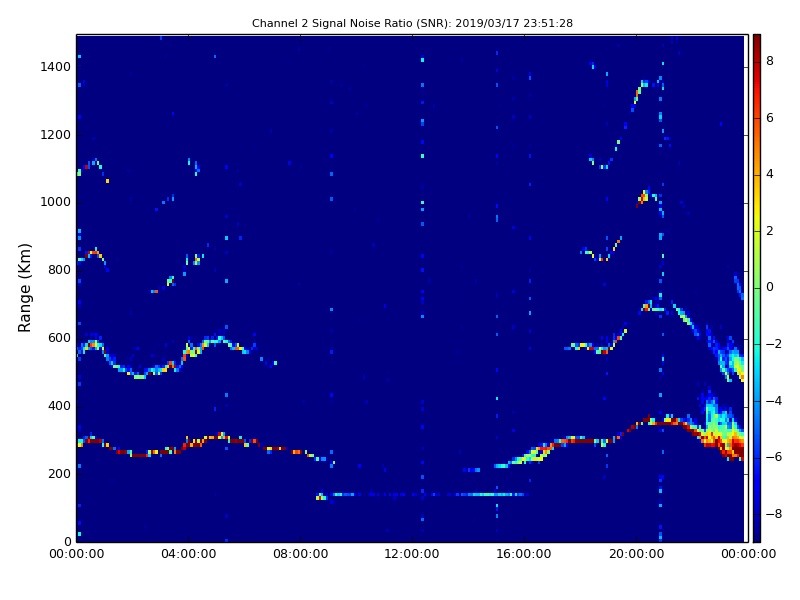
Task: Click the plot title with date 2019/03/17
Action: 412,23
